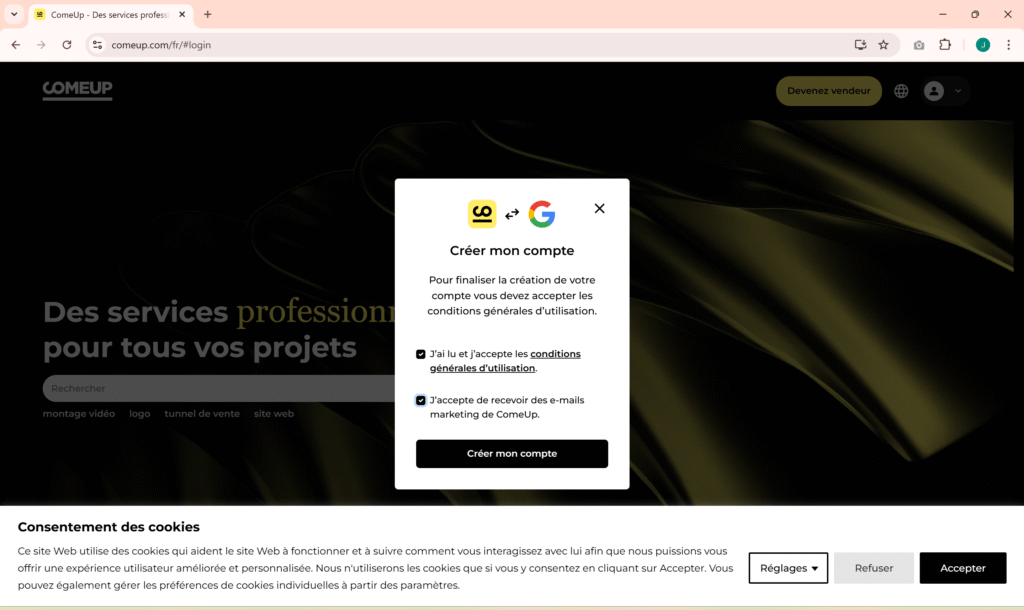The height and width of the screenshot is (610, 1024).
Task: Open the conditions générales d'utilisation link
Action: [555, 354]
